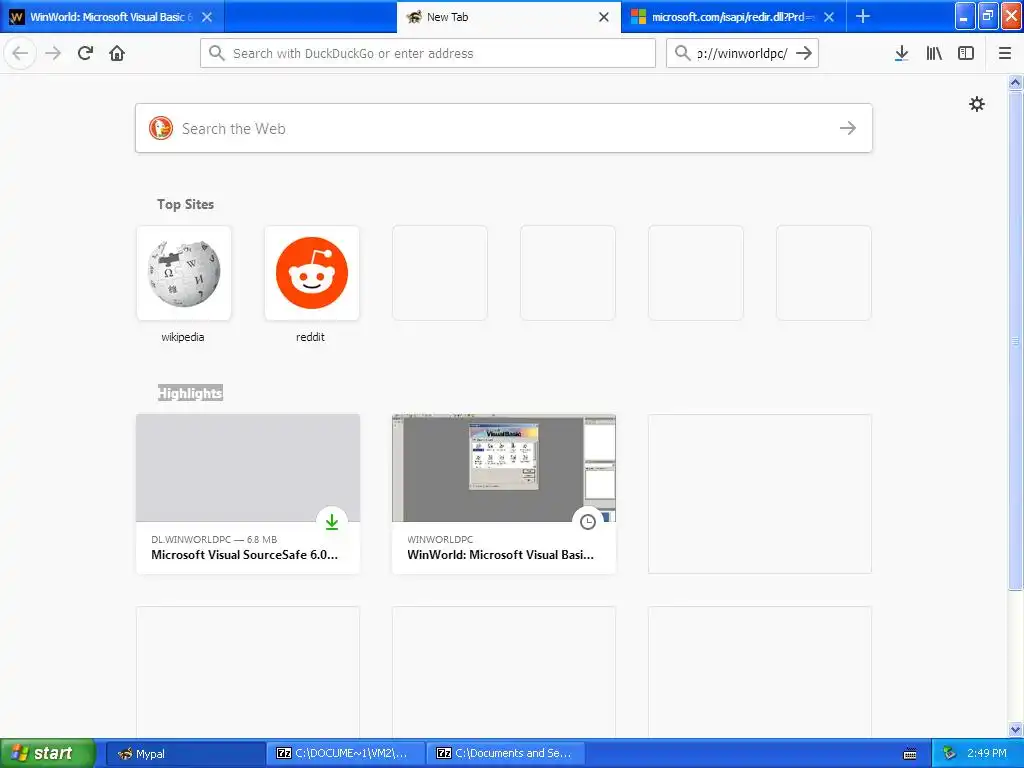Viewport: 1024px width, 768px height.
Task: Open a new tab with plus button
Action: click(x=863, y=16)
